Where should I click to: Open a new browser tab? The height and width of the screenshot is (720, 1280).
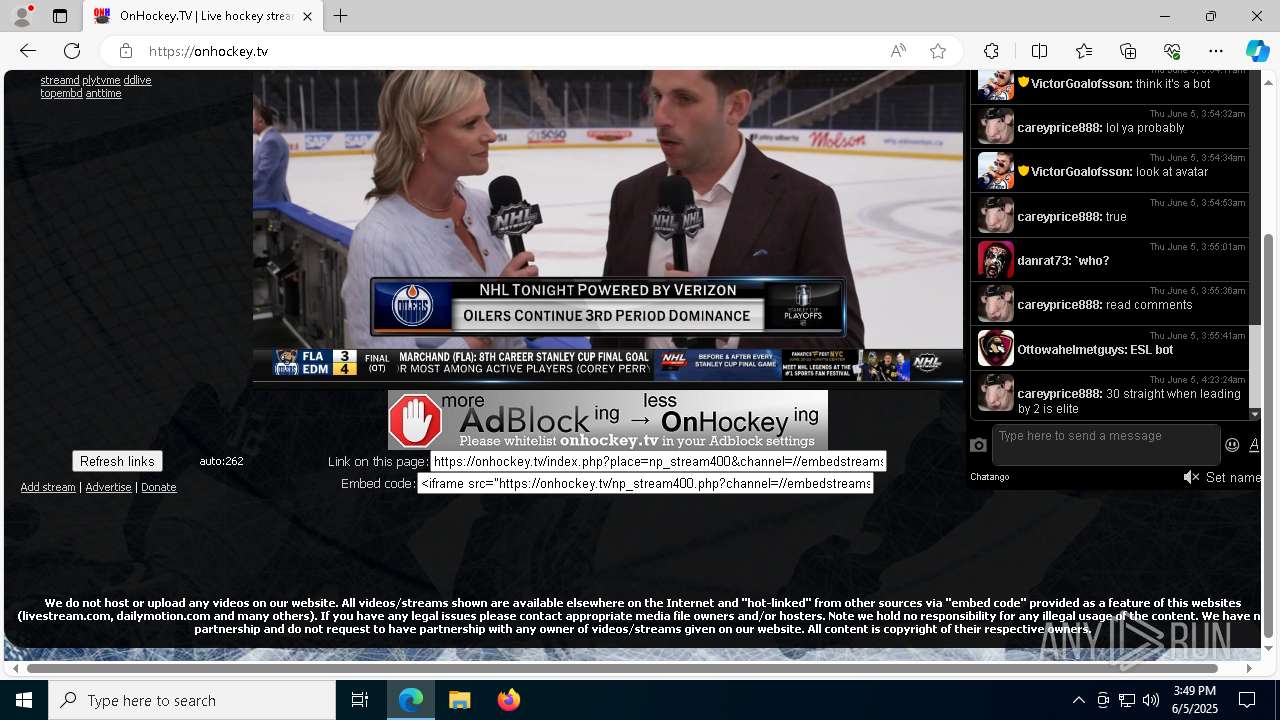pos(341,16)
